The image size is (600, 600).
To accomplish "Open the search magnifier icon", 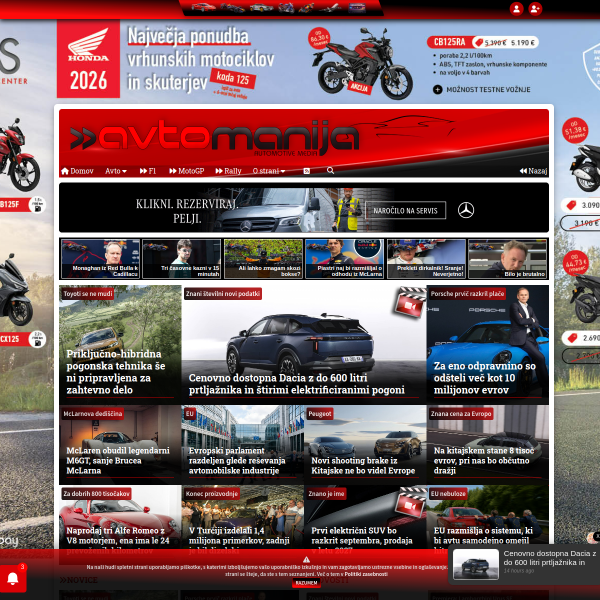I will (330, 170).
